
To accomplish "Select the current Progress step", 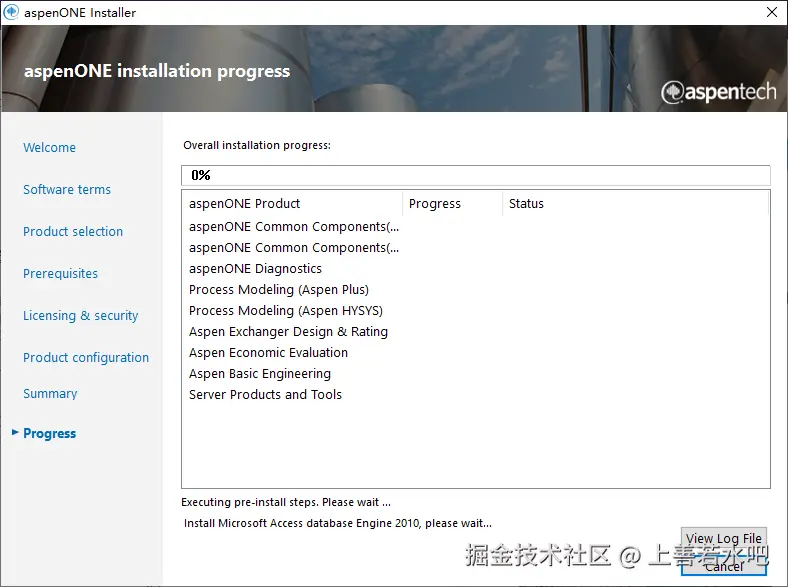I will coord(49,434).
